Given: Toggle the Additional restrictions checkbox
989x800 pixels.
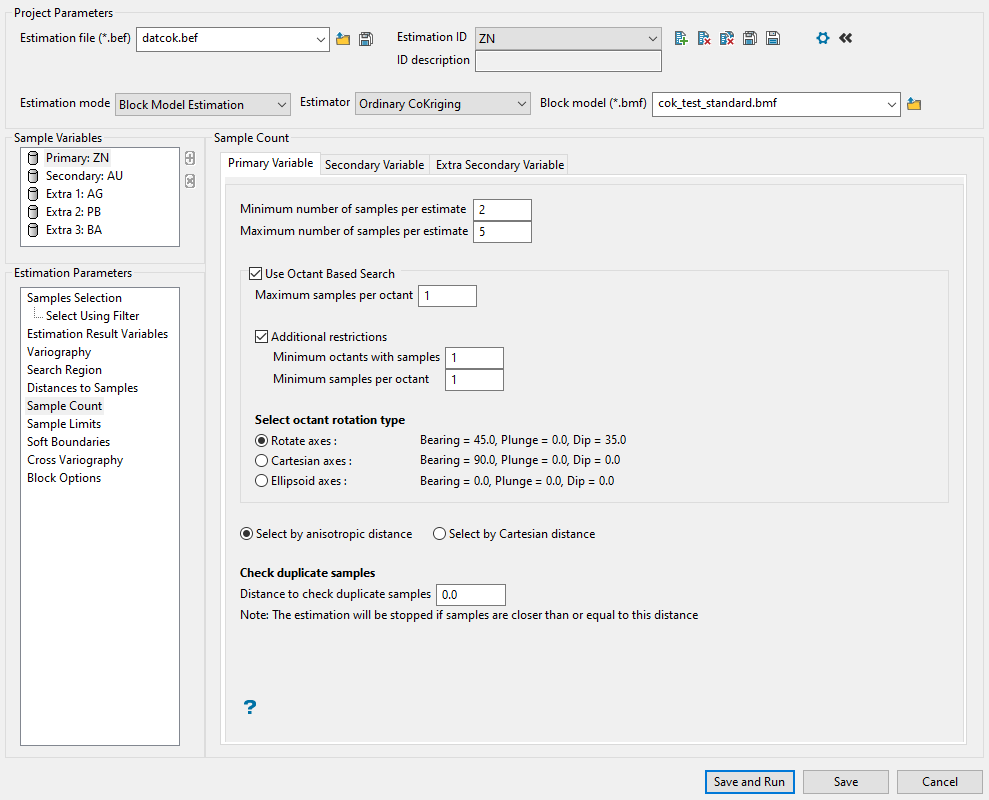Looking at the screenshot, I should pos(263,337).
